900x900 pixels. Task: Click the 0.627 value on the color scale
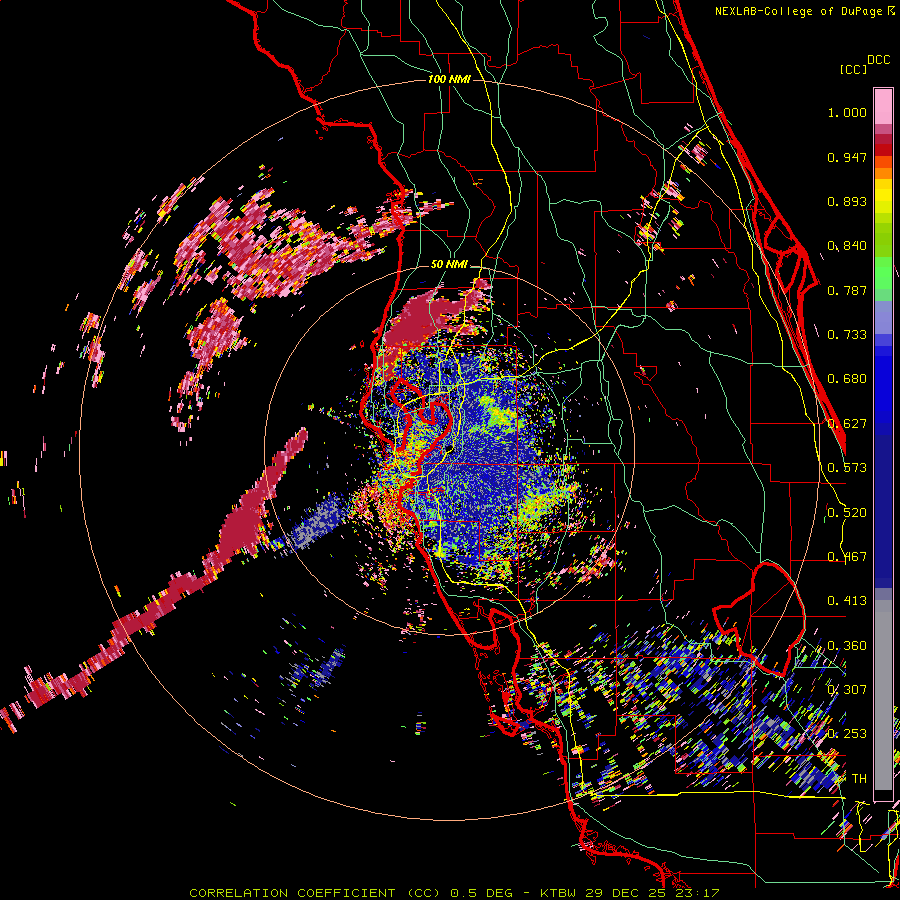(847, 424)
